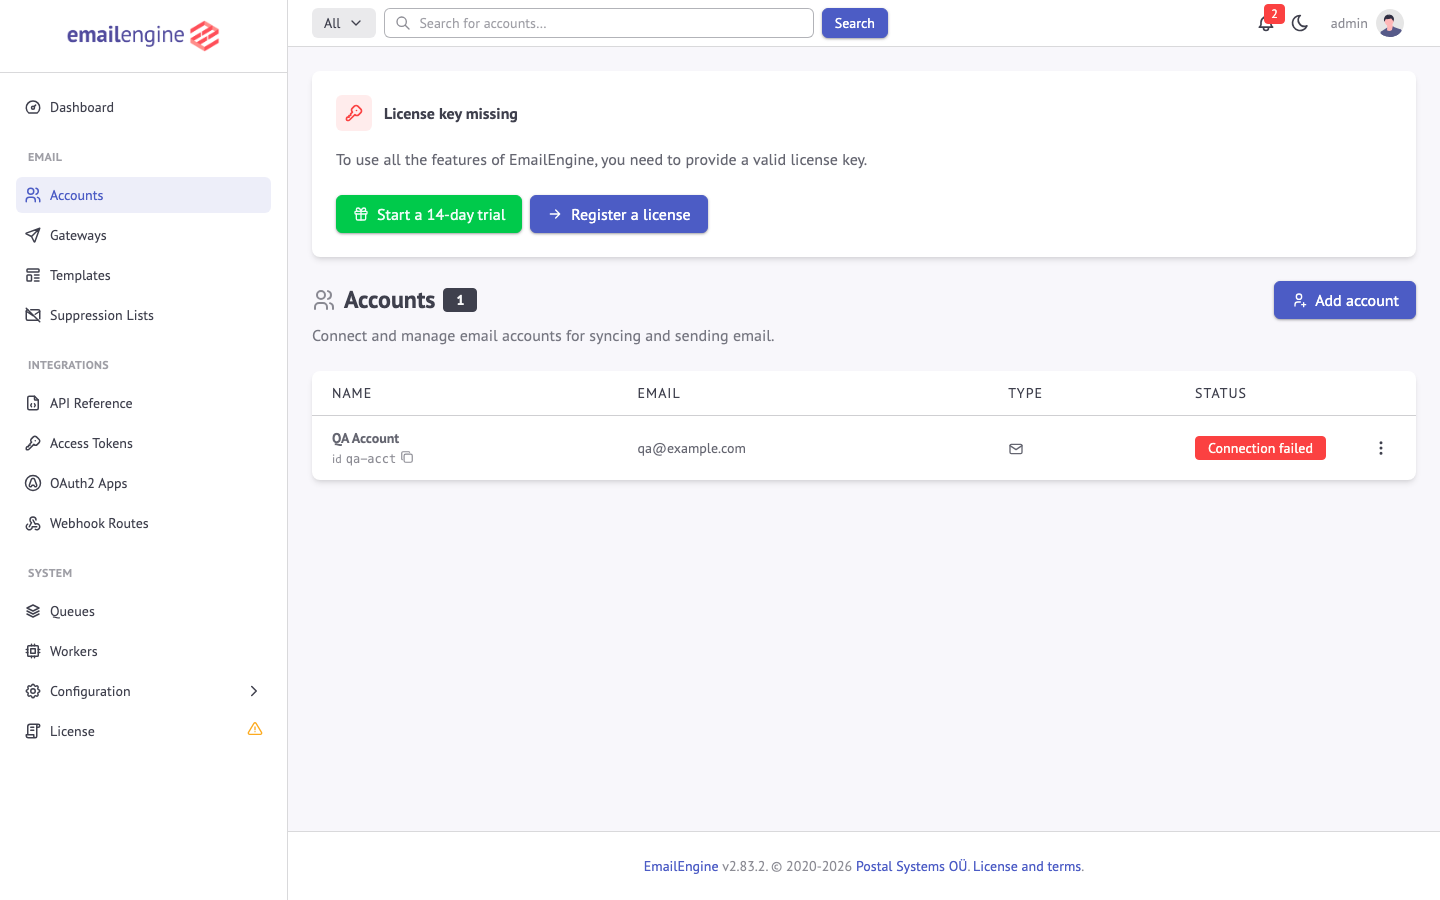The height and width of the screenshot is (900, 1440).
Task: Navigate to Gateways
Action: pyautogui.click(x=143, y=235)
